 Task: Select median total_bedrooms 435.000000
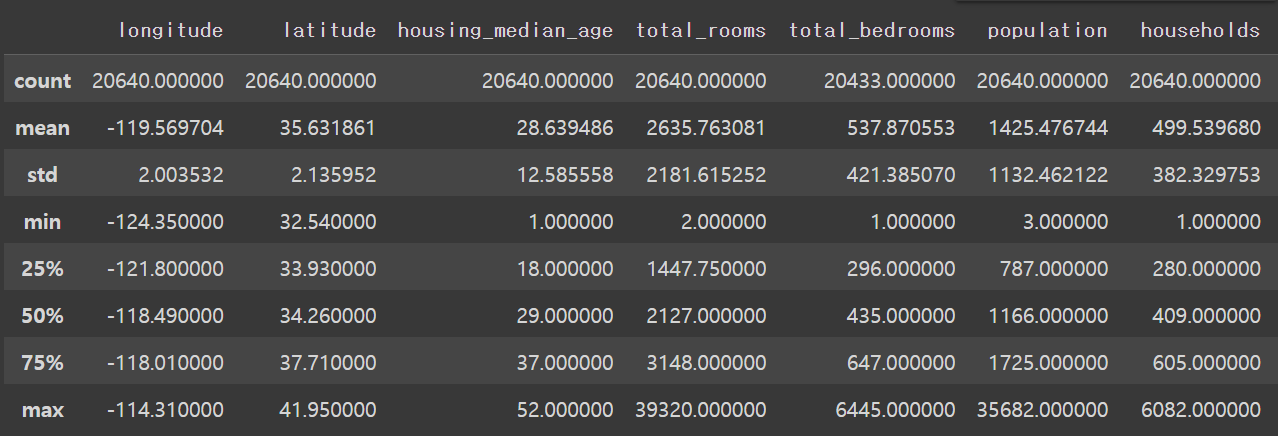[901, 316]
